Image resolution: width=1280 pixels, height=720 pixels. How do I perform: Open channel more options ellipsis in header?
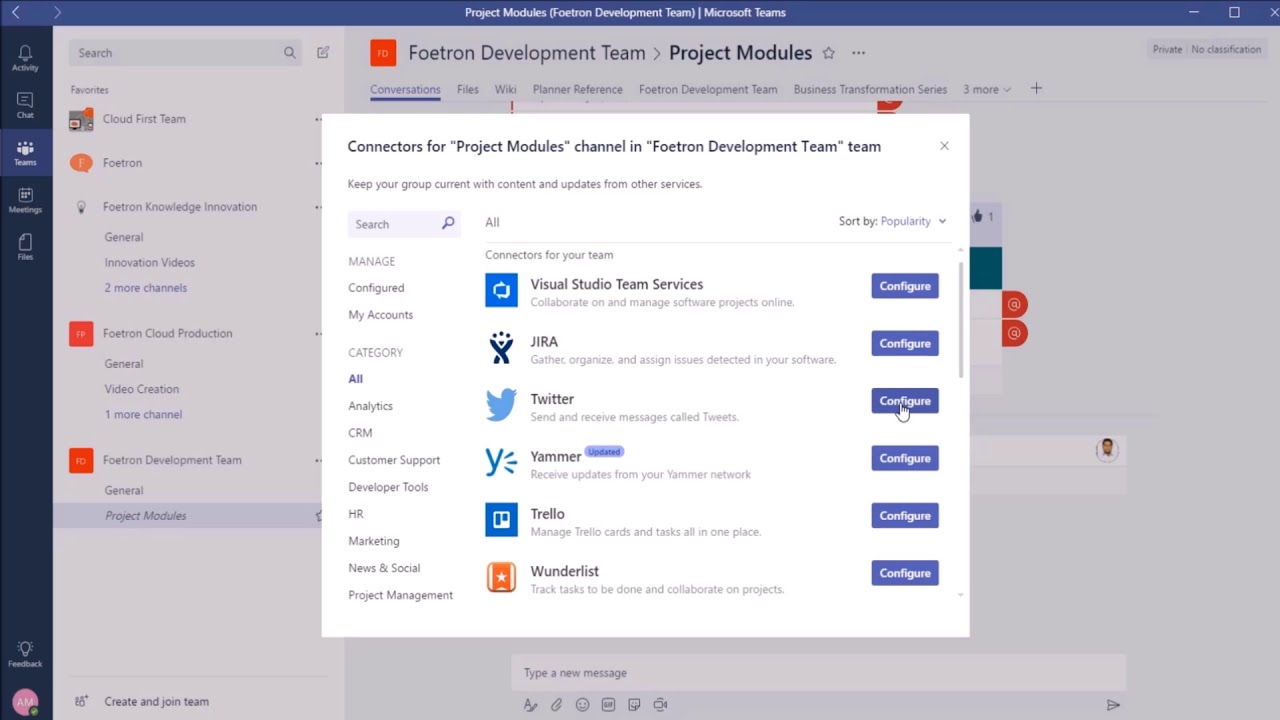pyautogui.click(x=858, y=53)
